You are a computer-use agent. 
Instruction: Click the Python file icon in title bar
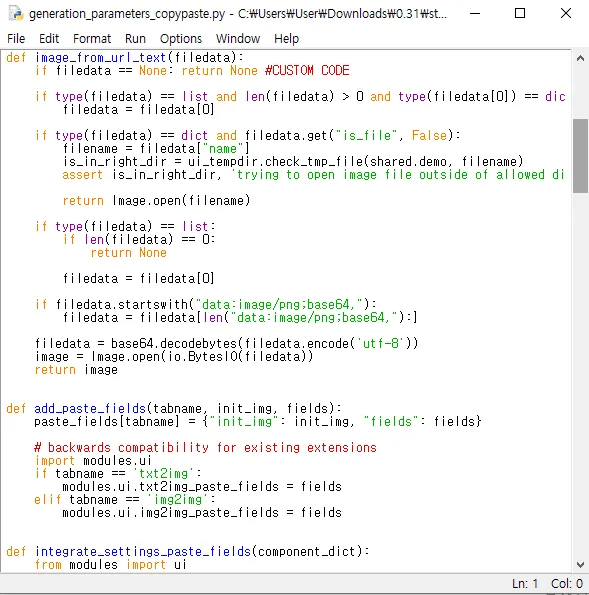(16, 14)
